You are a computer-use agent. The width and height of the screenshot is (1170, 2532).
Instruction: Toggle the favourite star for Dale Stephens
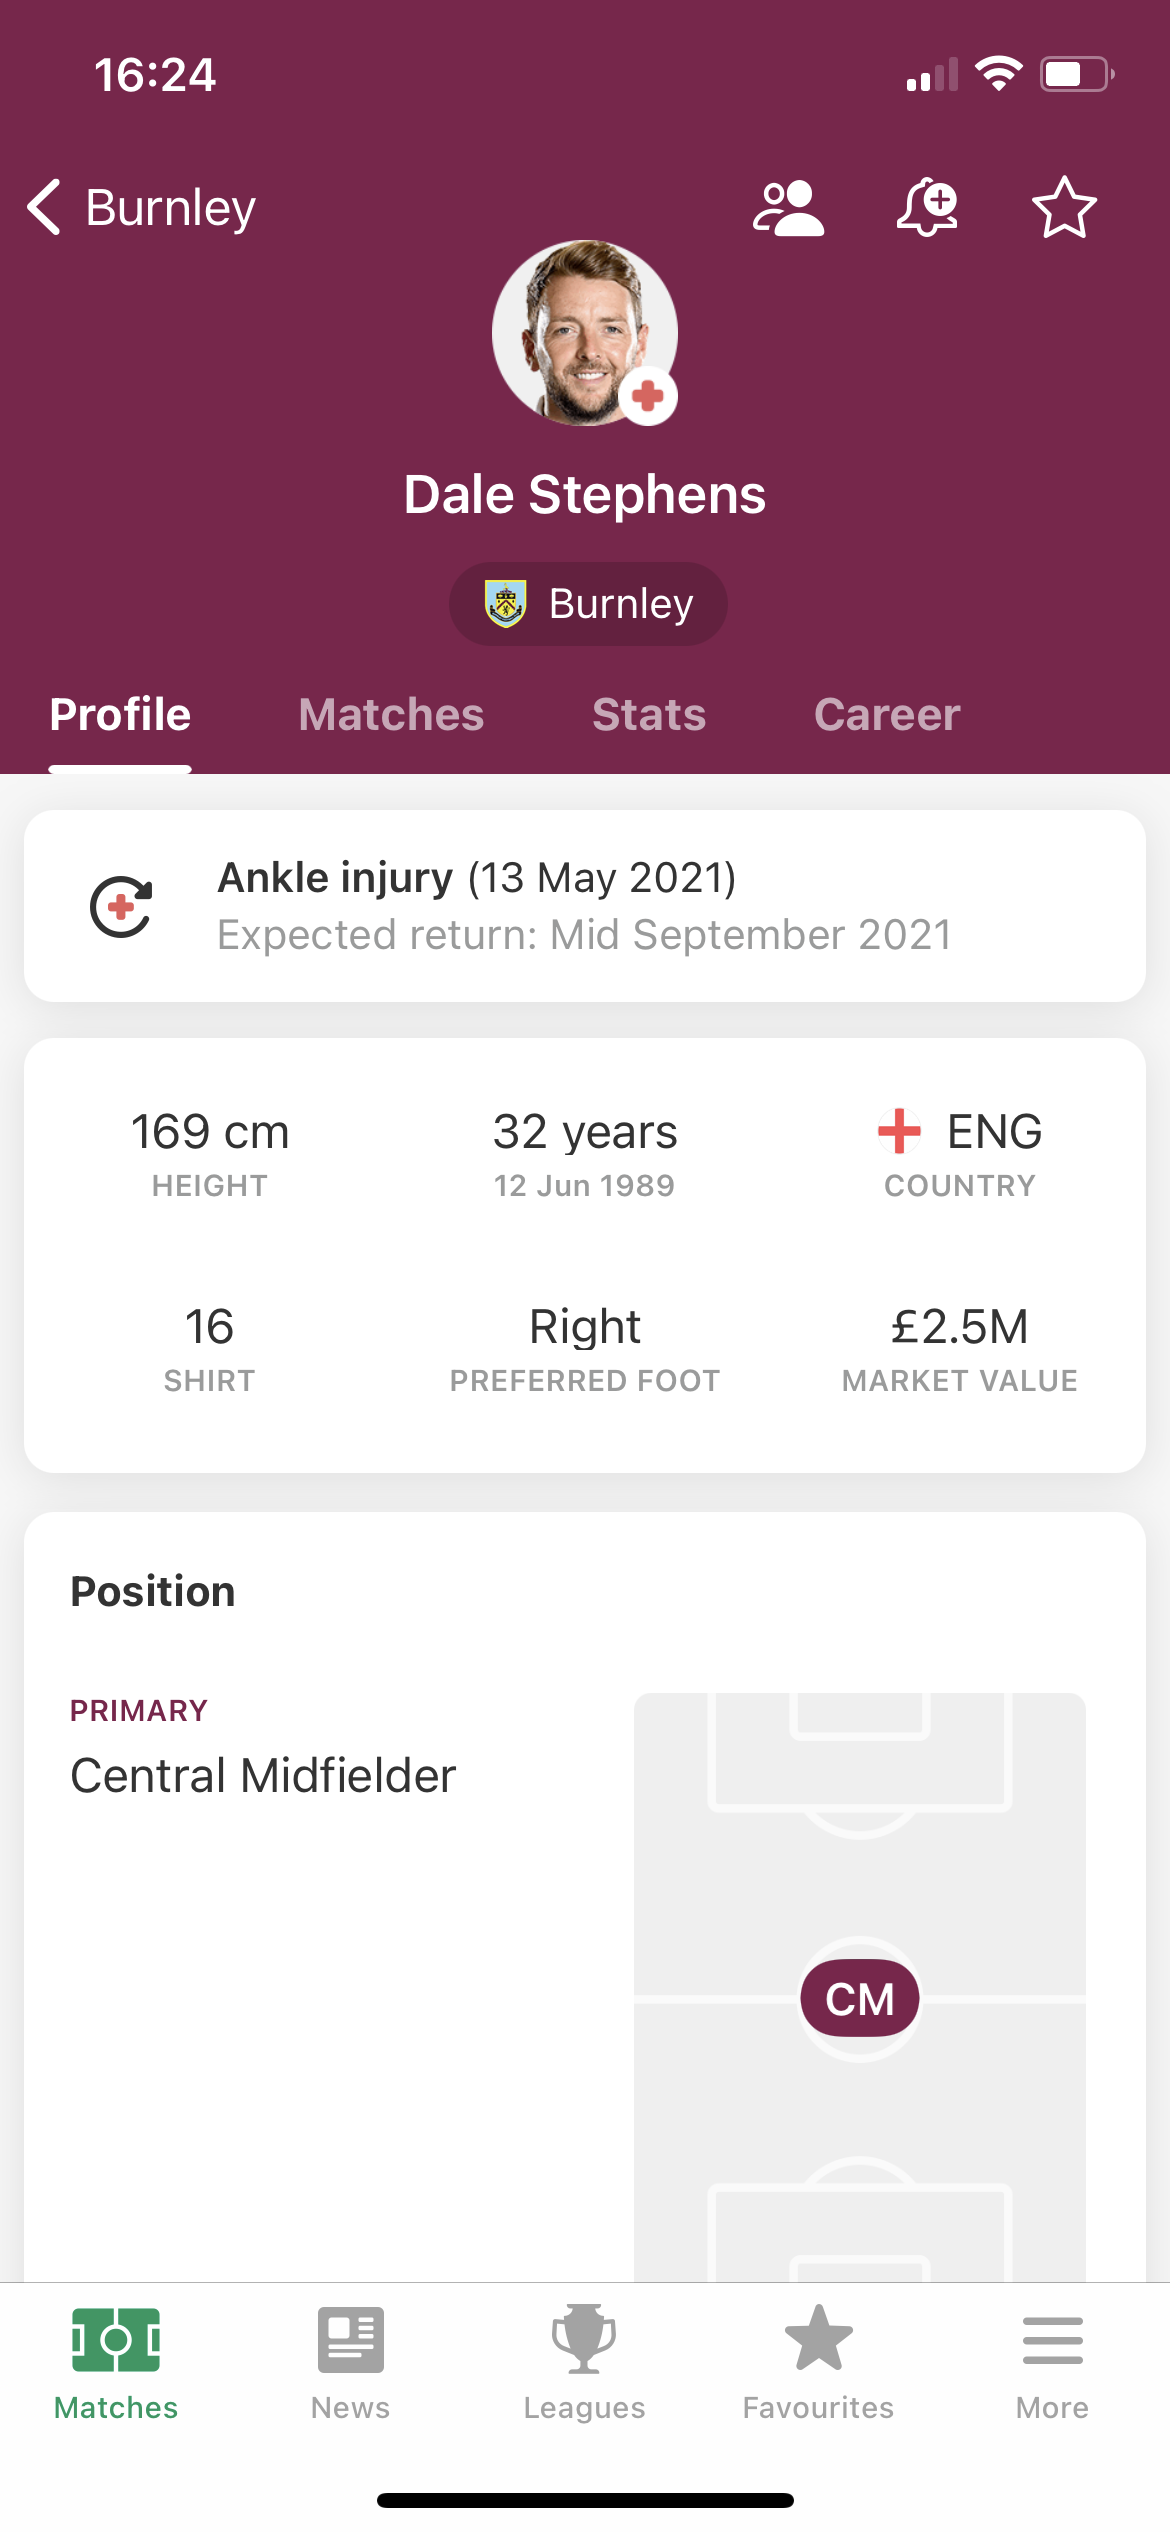click(x=1064, y=208)
